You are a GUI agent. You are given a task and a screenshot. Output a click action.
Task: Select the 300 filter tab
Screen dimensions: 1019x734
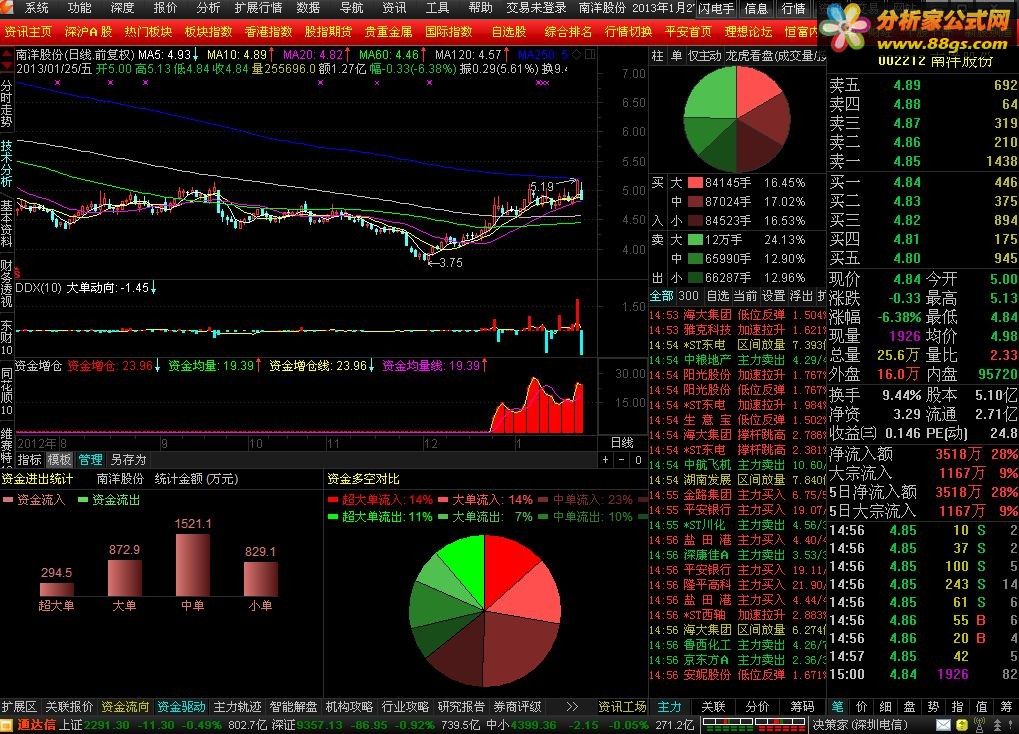click(688, 296)
